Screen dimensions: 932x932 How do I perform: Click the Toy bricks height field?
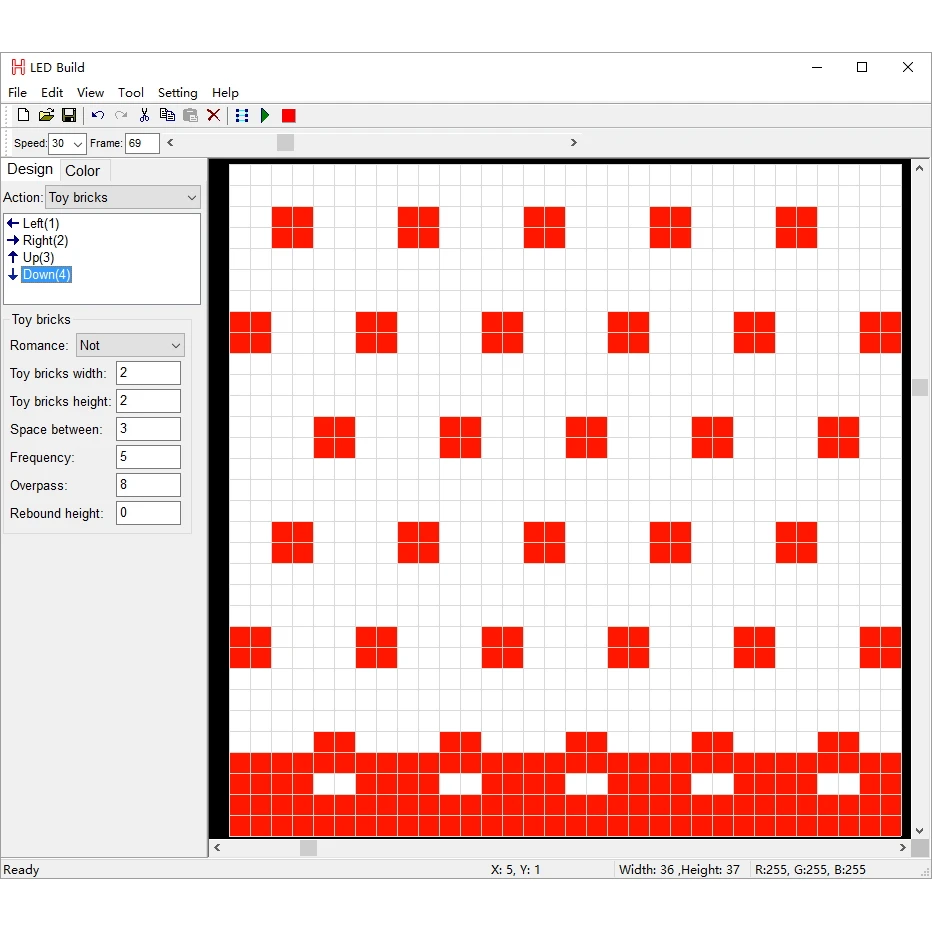[x=149, y=401]
